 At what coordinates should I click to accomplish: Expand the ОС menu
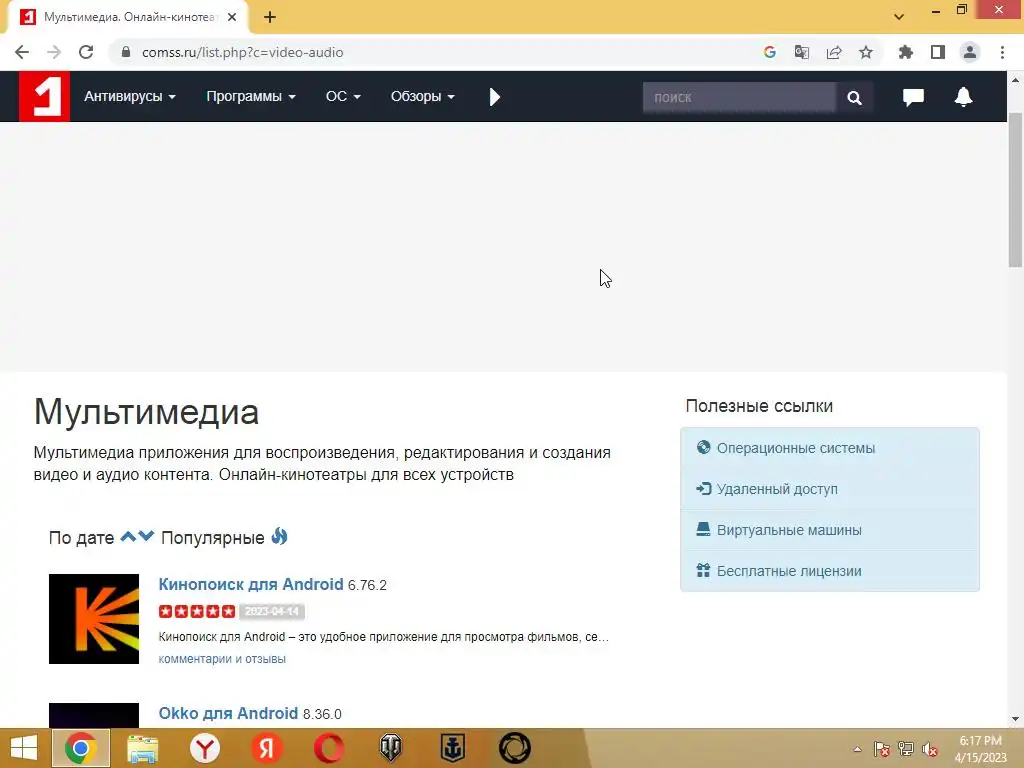point(343,97)
